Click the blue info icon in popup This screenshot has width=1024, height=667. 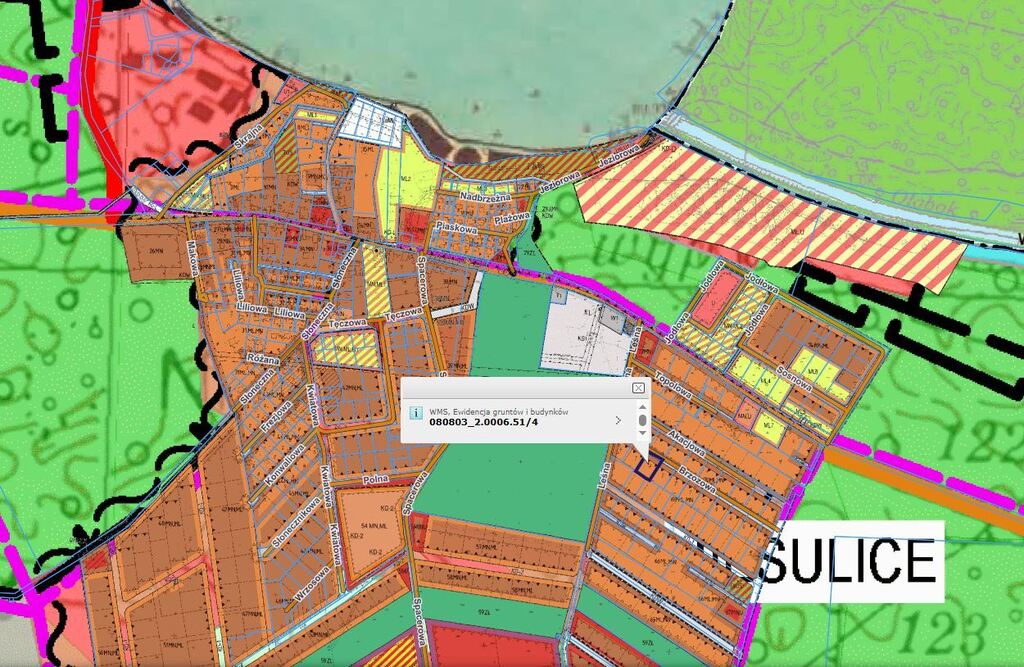[x=416, y=411]
